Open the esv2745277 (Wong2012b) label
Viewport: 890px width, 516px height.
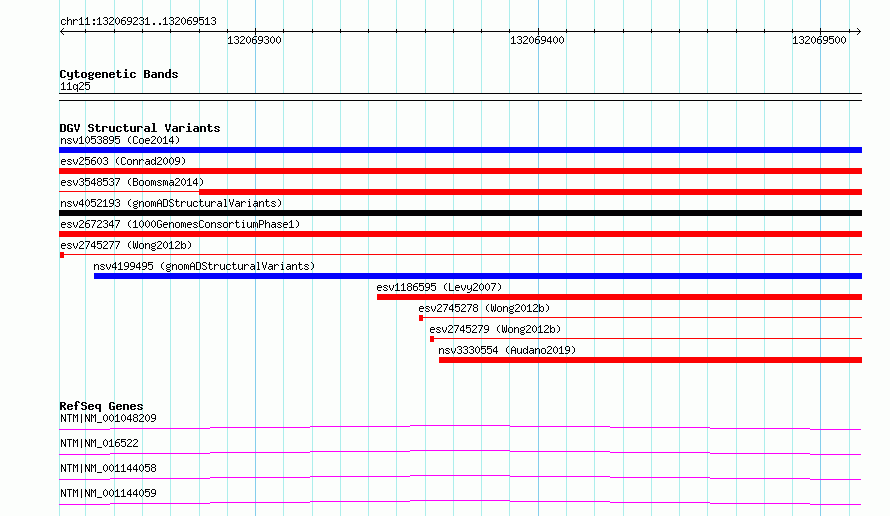pos(126,245)
